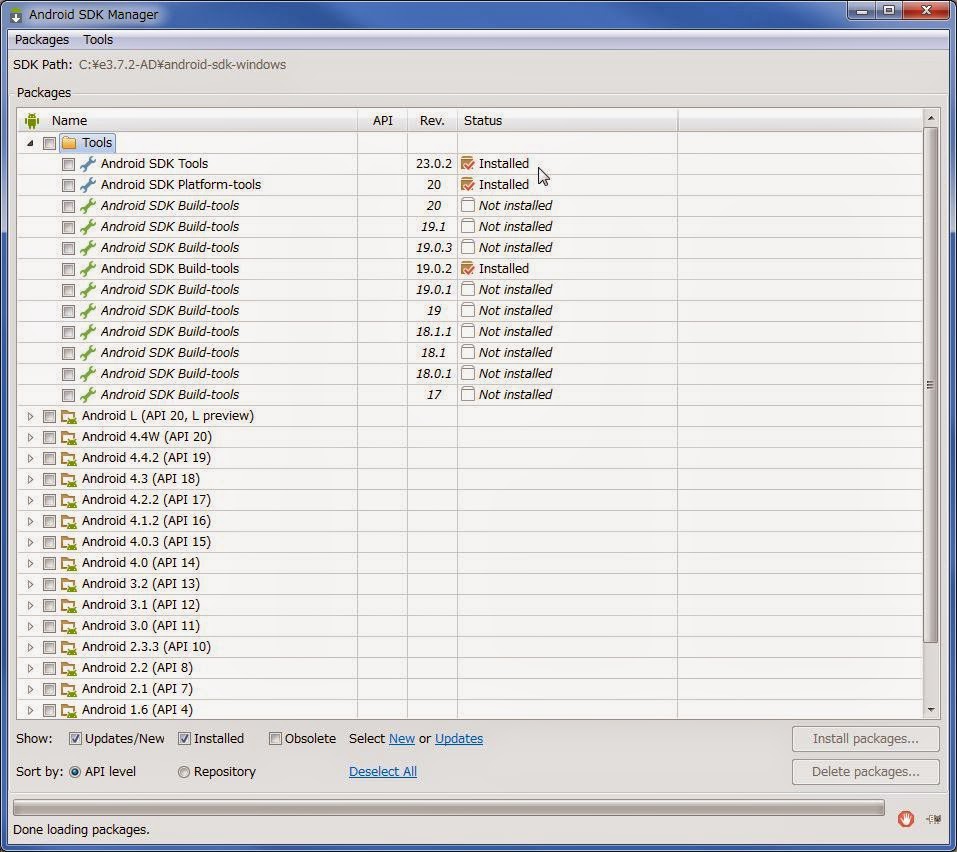This screenshot has height=852, width=957.
Task: Expand Android 4.4W (API 20)
Action: click(30, 438)
